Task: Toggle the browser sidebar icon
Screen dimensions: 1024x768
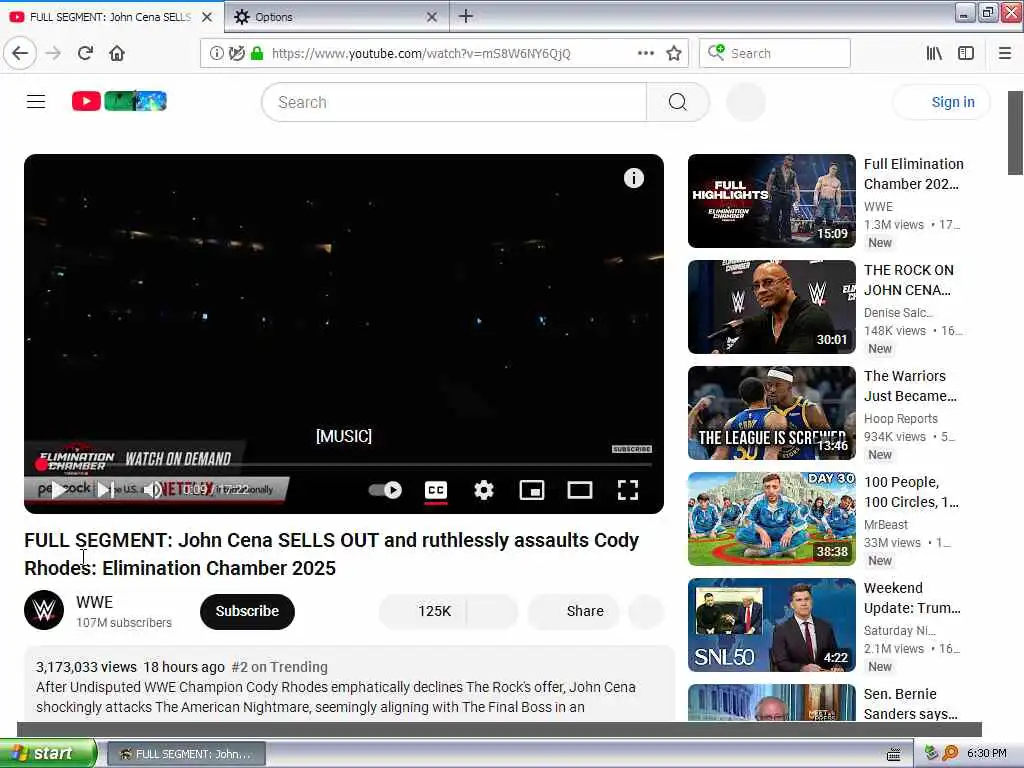Action: coord(966,54)
